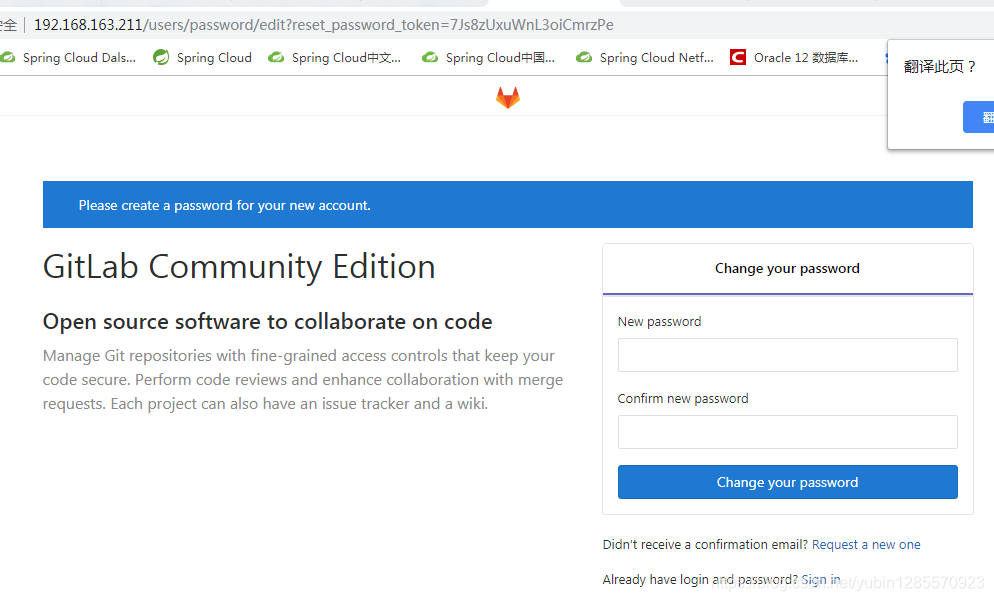
Task: Click the blue Change your password button
Action: point(787,482)
